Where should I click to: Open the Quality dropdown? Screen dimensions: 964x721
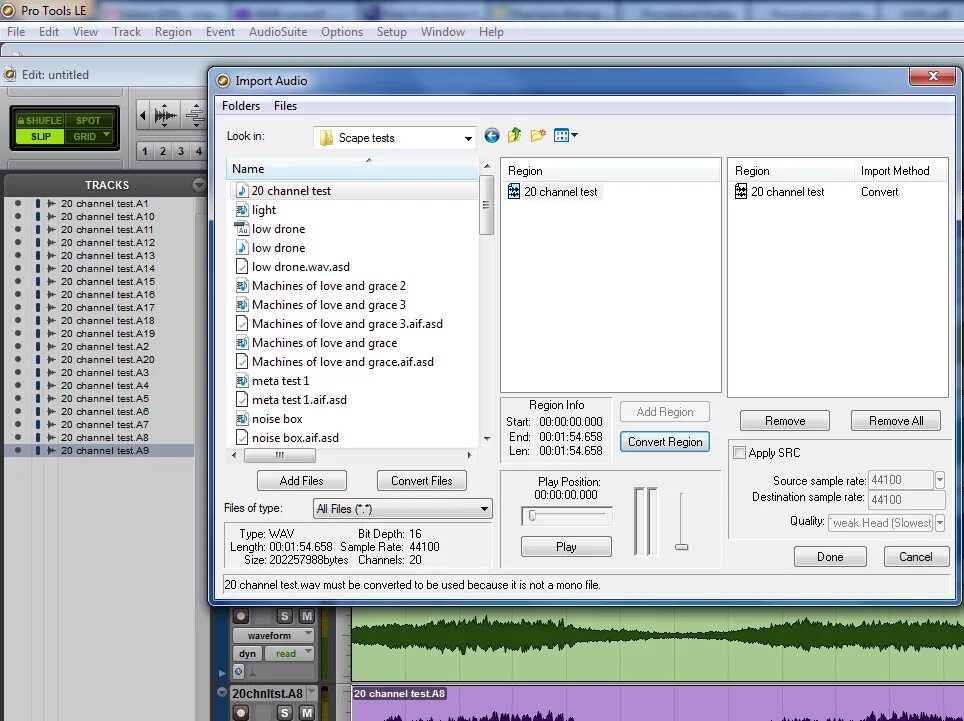tap(940, 522)
